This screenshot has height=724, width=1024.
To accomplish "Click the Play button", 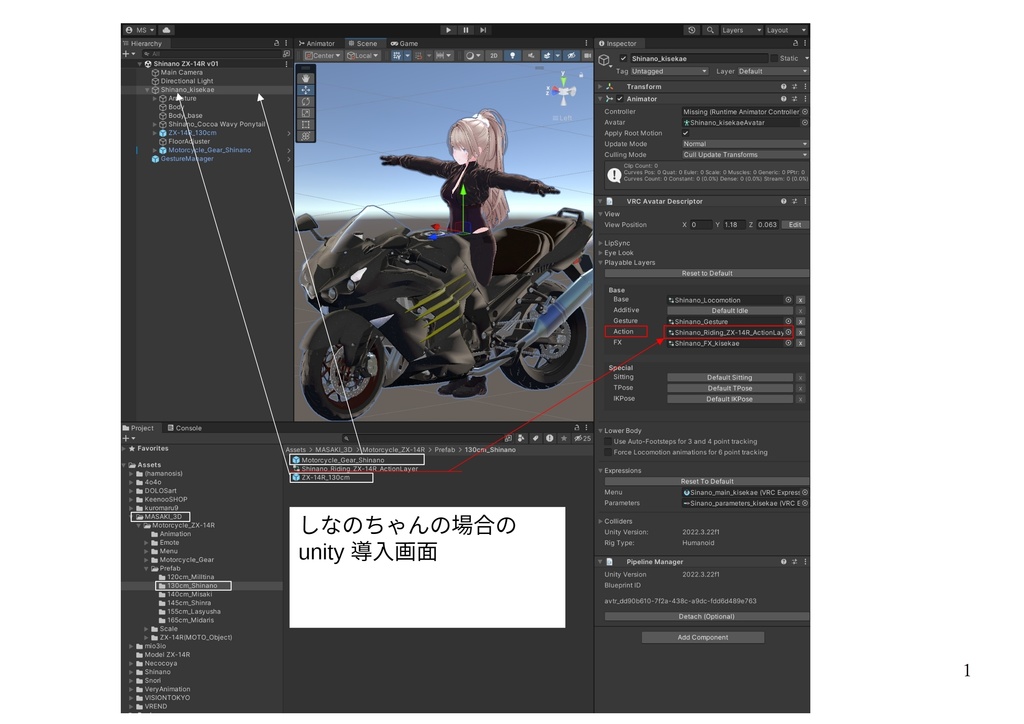I will 448,30.
